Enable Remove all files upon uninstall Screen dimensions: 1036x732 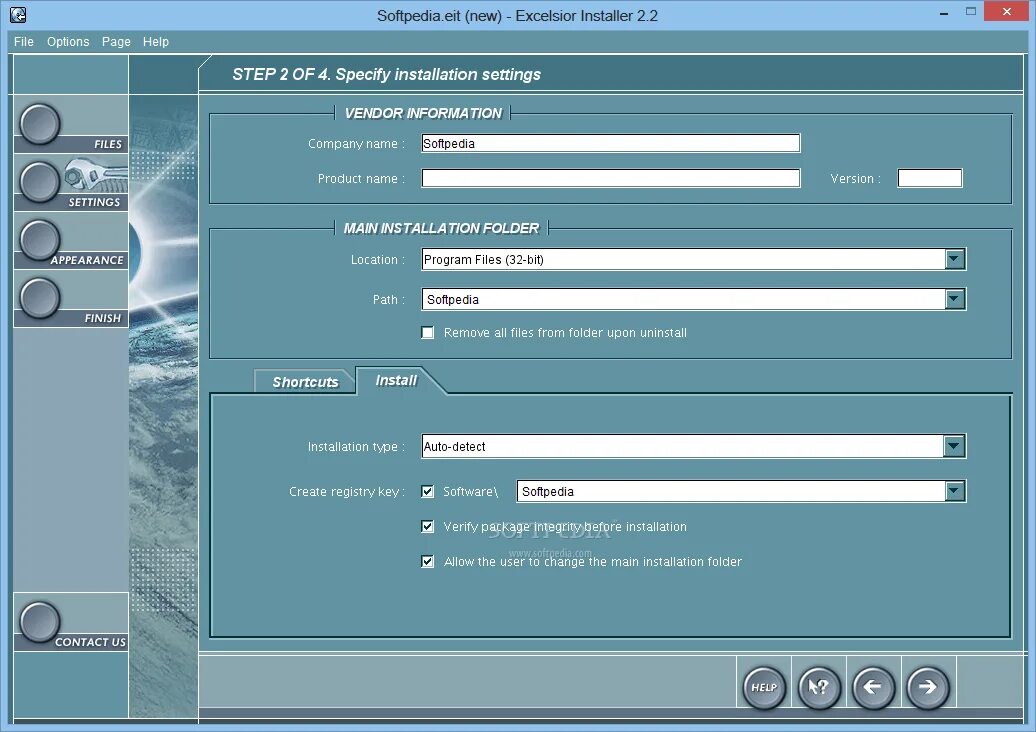point(428,332)
